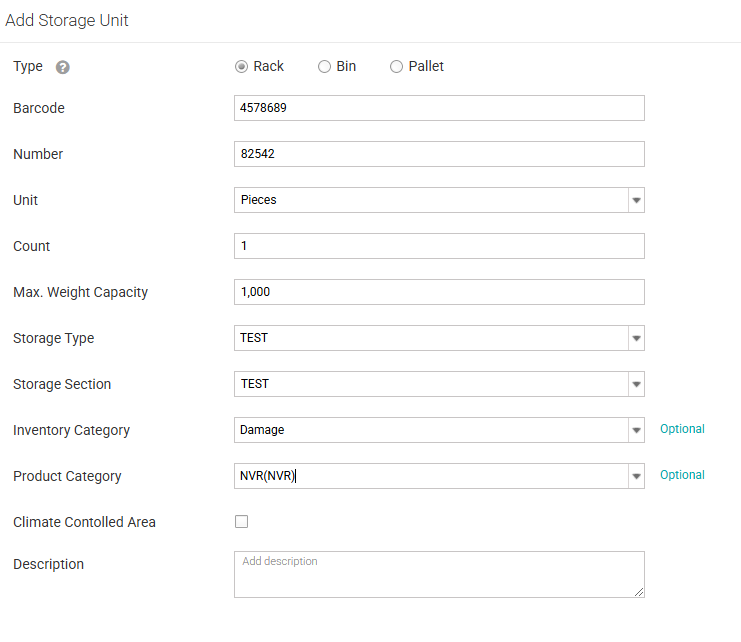Select the Max. Weight Capacity field
This screenshot has height=642, width=741.
tap(438, 292)
